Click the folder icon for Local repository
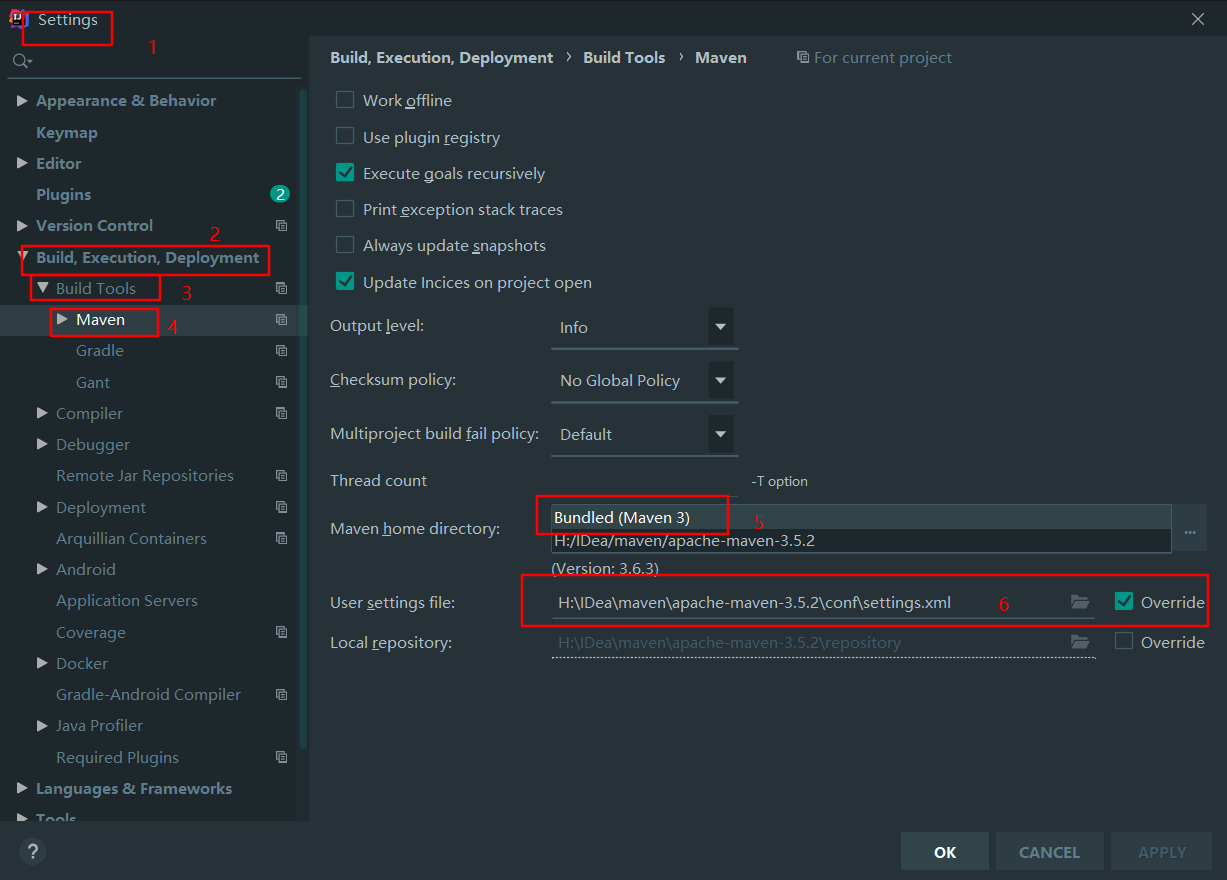 point(1080,642)
